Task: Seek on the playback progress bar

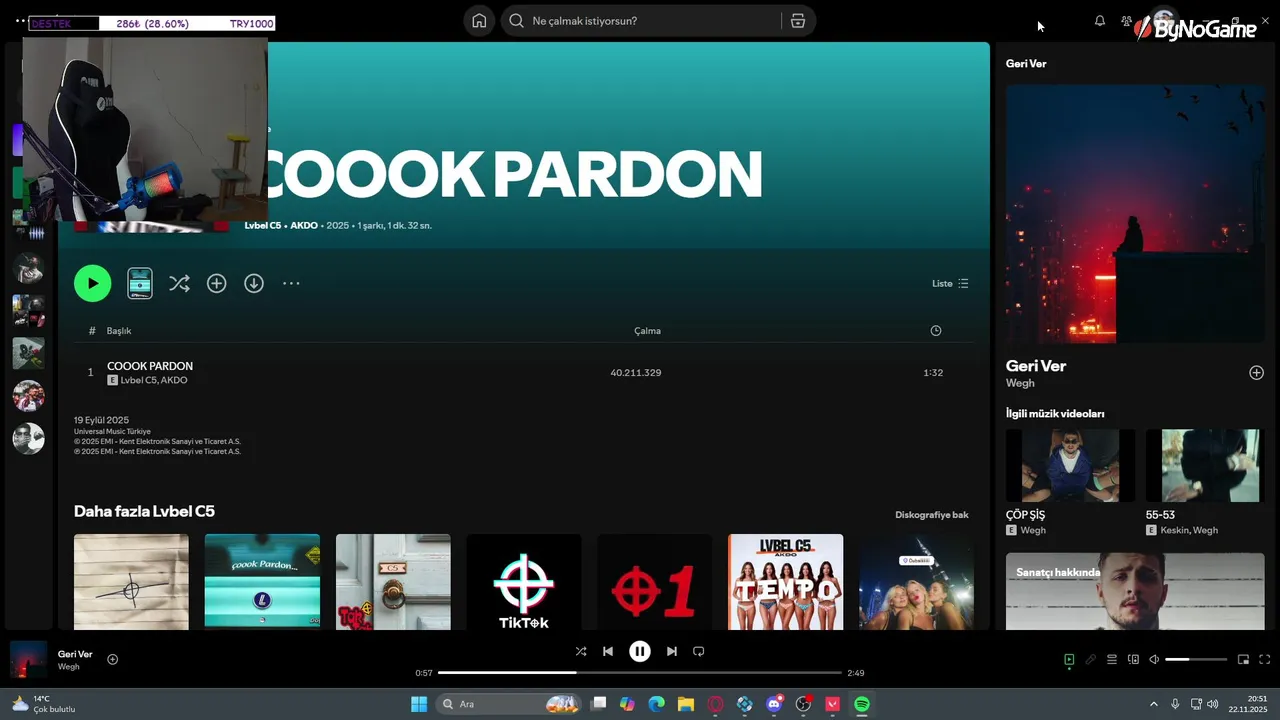Action: tap(640, 673)
